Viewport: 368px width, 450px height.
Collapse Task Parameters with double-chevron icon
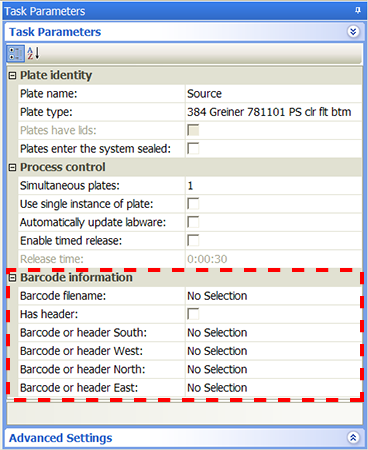click(x=353, y=32)
